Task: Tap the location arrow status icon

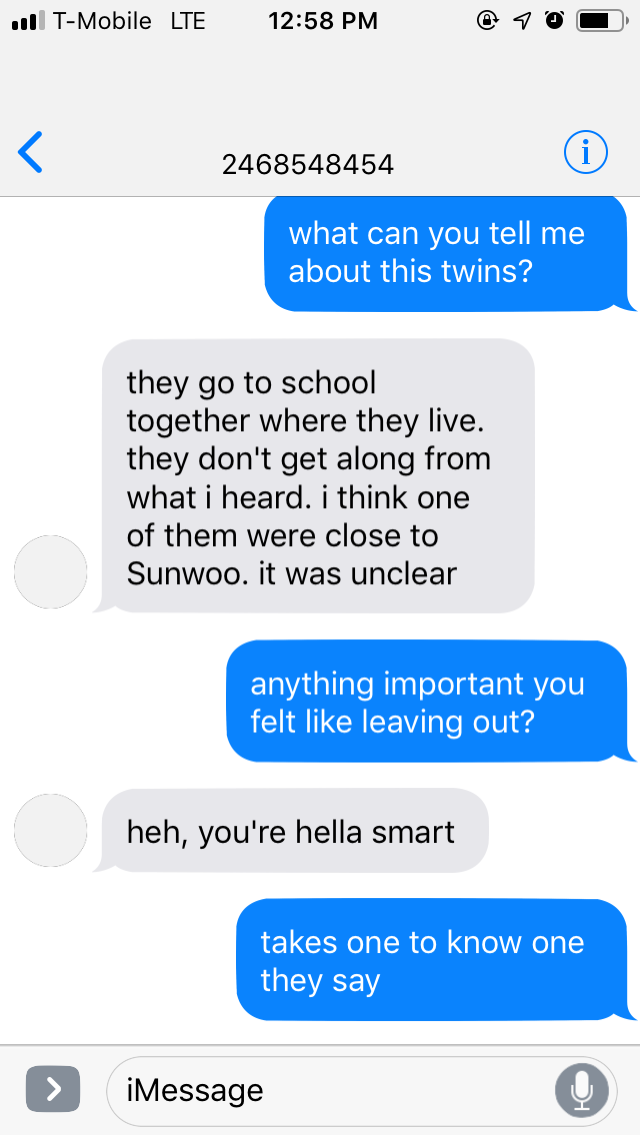Action: coord(522,21)
